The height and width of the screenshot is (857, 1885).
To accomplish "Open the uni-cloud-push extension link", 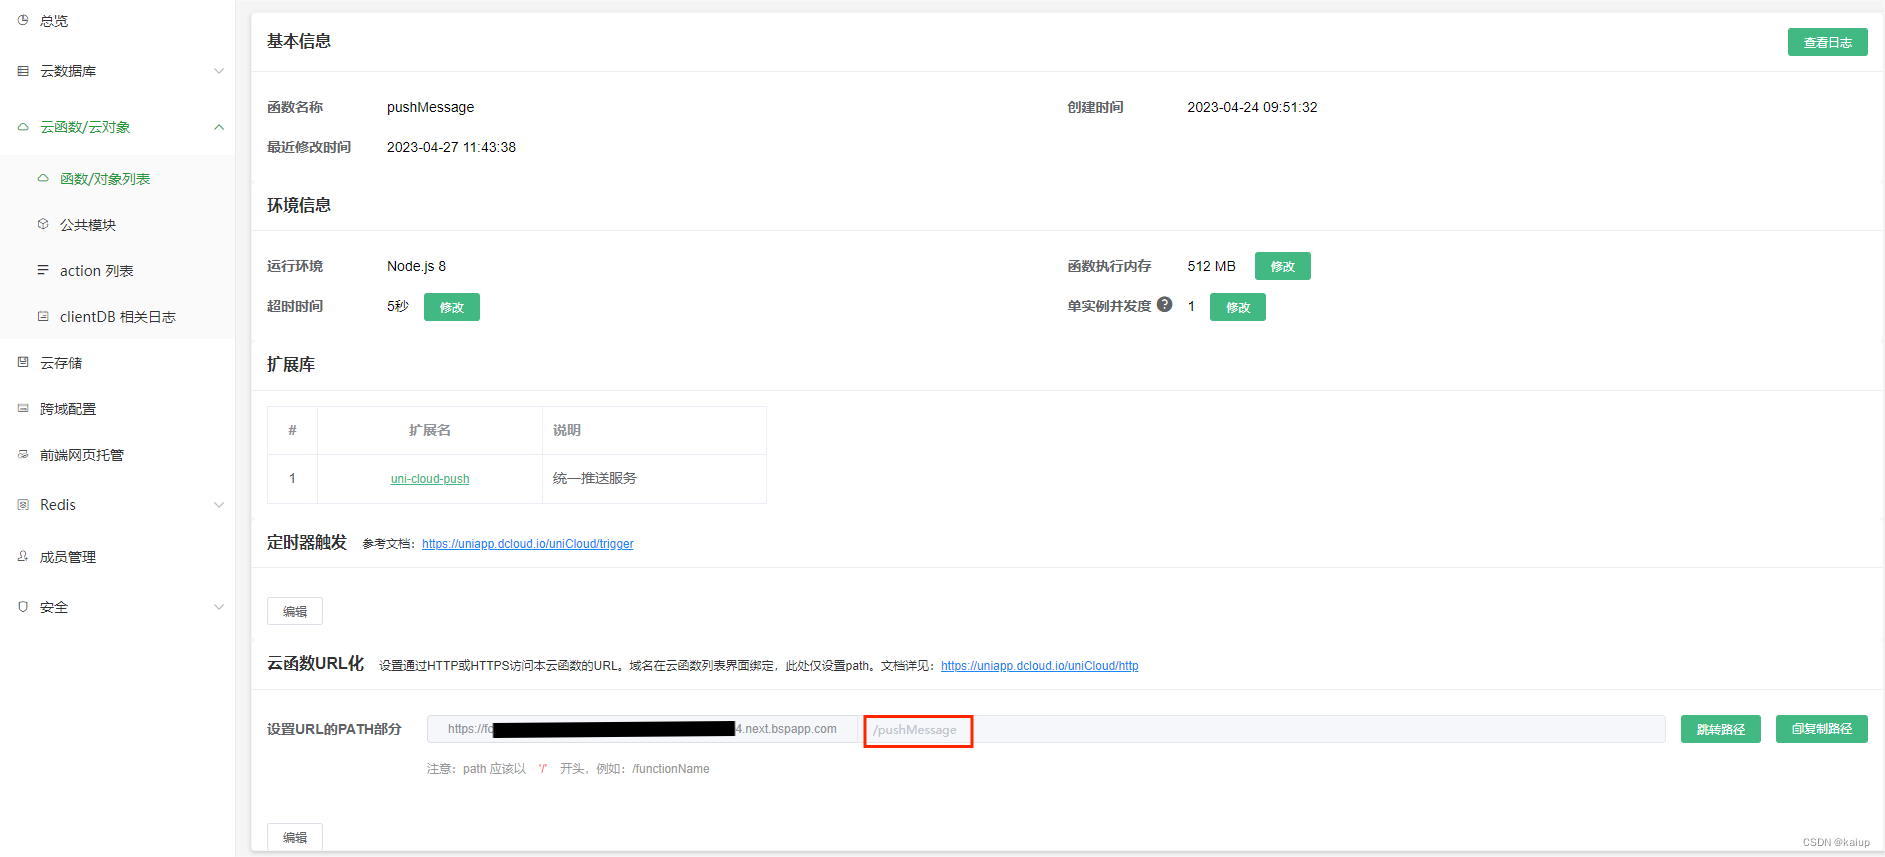I will (x=430, y=479).
